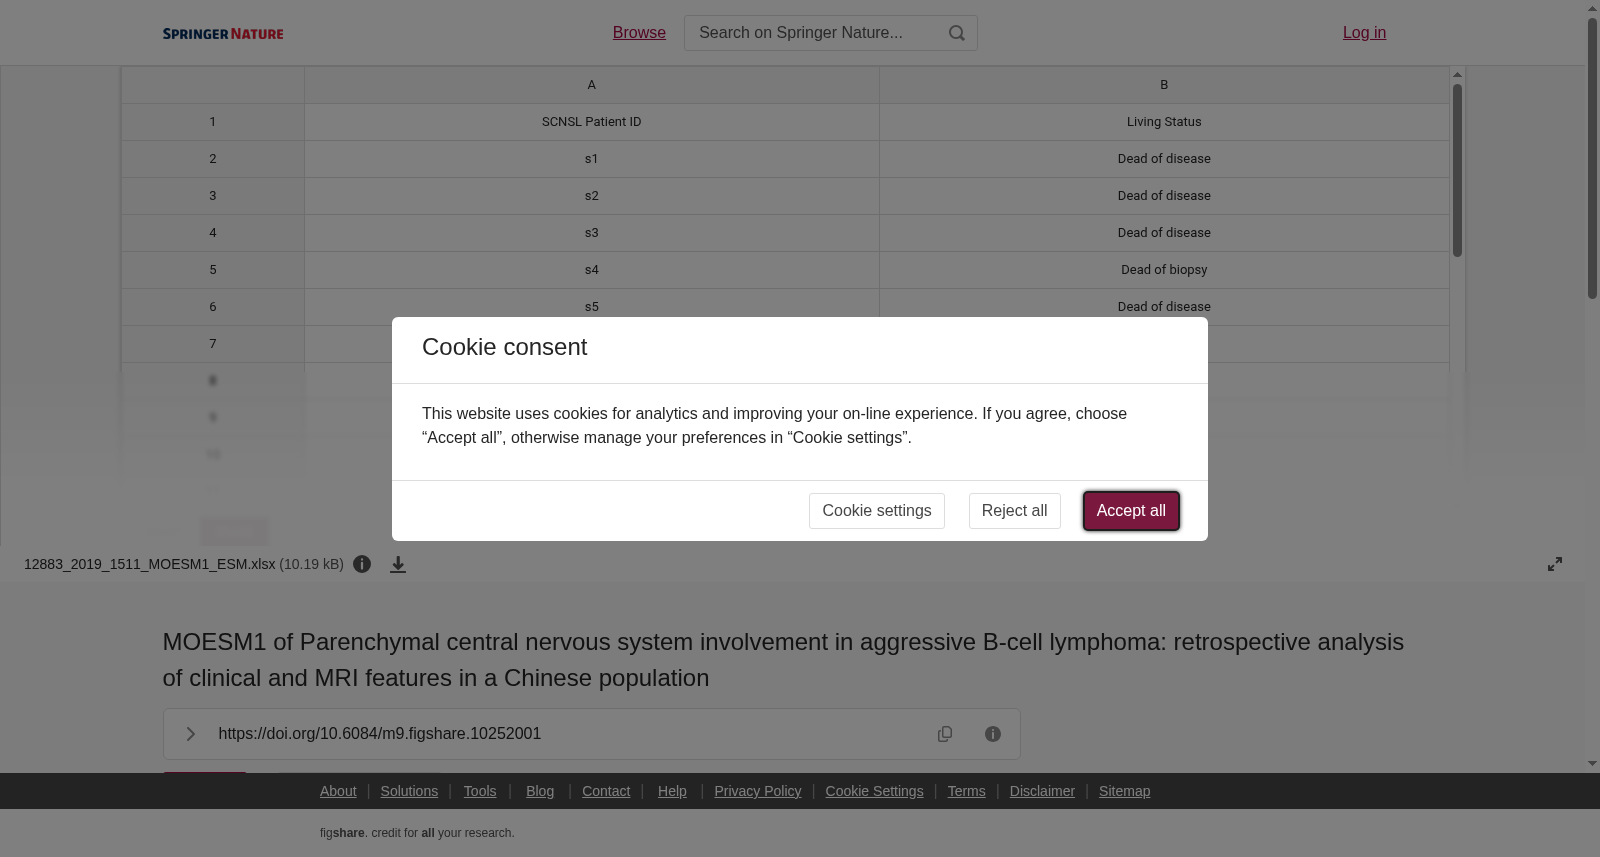Download the MOESM1_ESM.xlsx file
The image size is (1600, 857).
click(x=398, y=565)
